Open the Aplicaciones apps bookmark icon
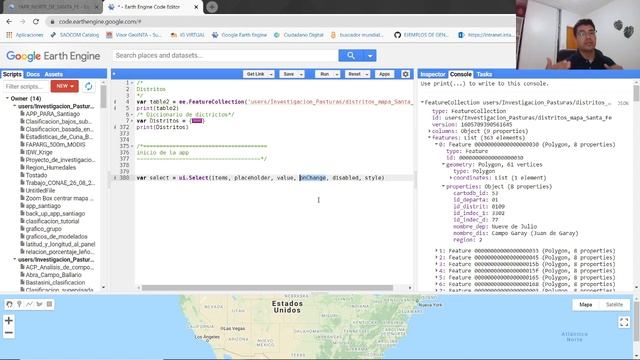 click(x=9, y=35)
